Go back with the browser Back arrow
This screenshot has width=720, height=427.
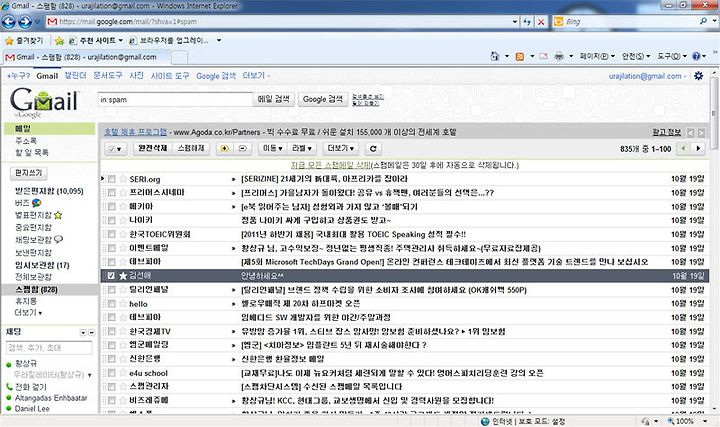pos(9,22)
